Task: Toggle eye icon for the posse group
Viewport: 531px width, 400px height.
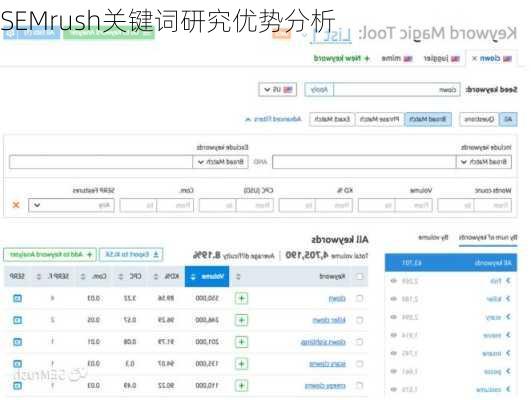Action: (x=394, y=371)
